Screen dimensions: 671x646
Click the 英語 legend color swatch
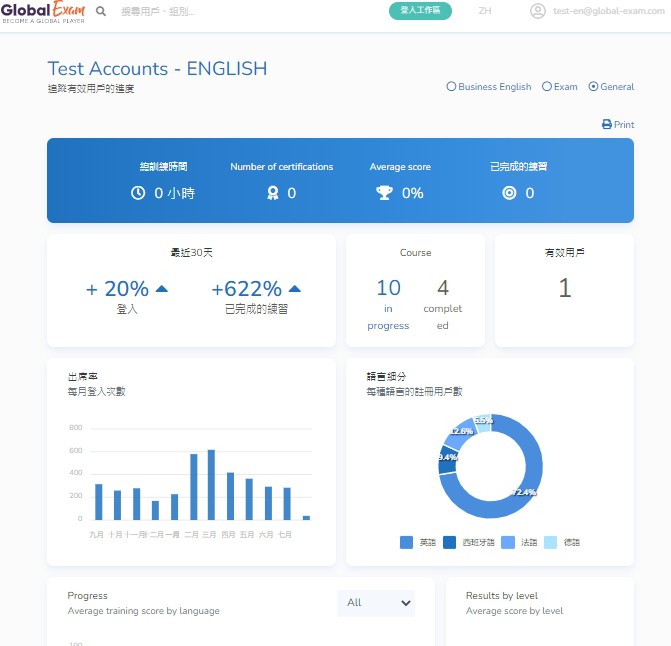click(406, 542)
